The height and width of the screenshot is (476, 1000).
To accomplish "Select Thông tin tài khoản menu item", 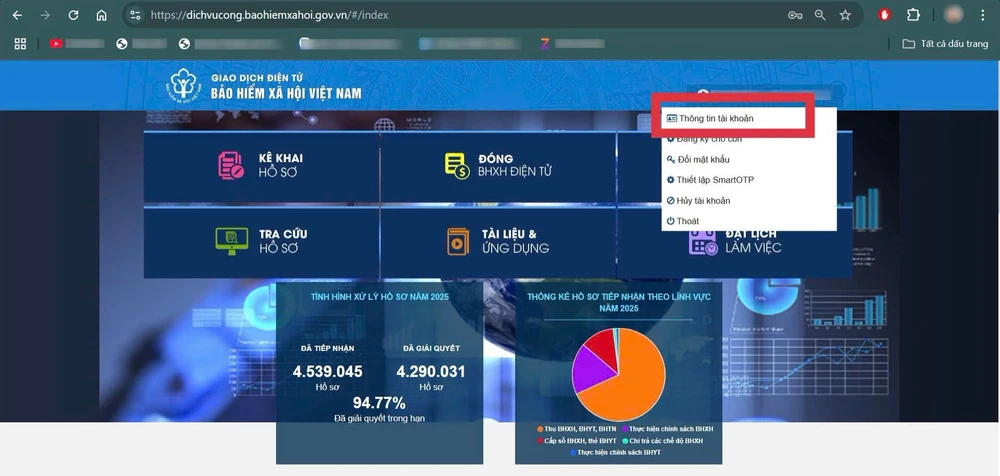I will [x=716, y=118].
